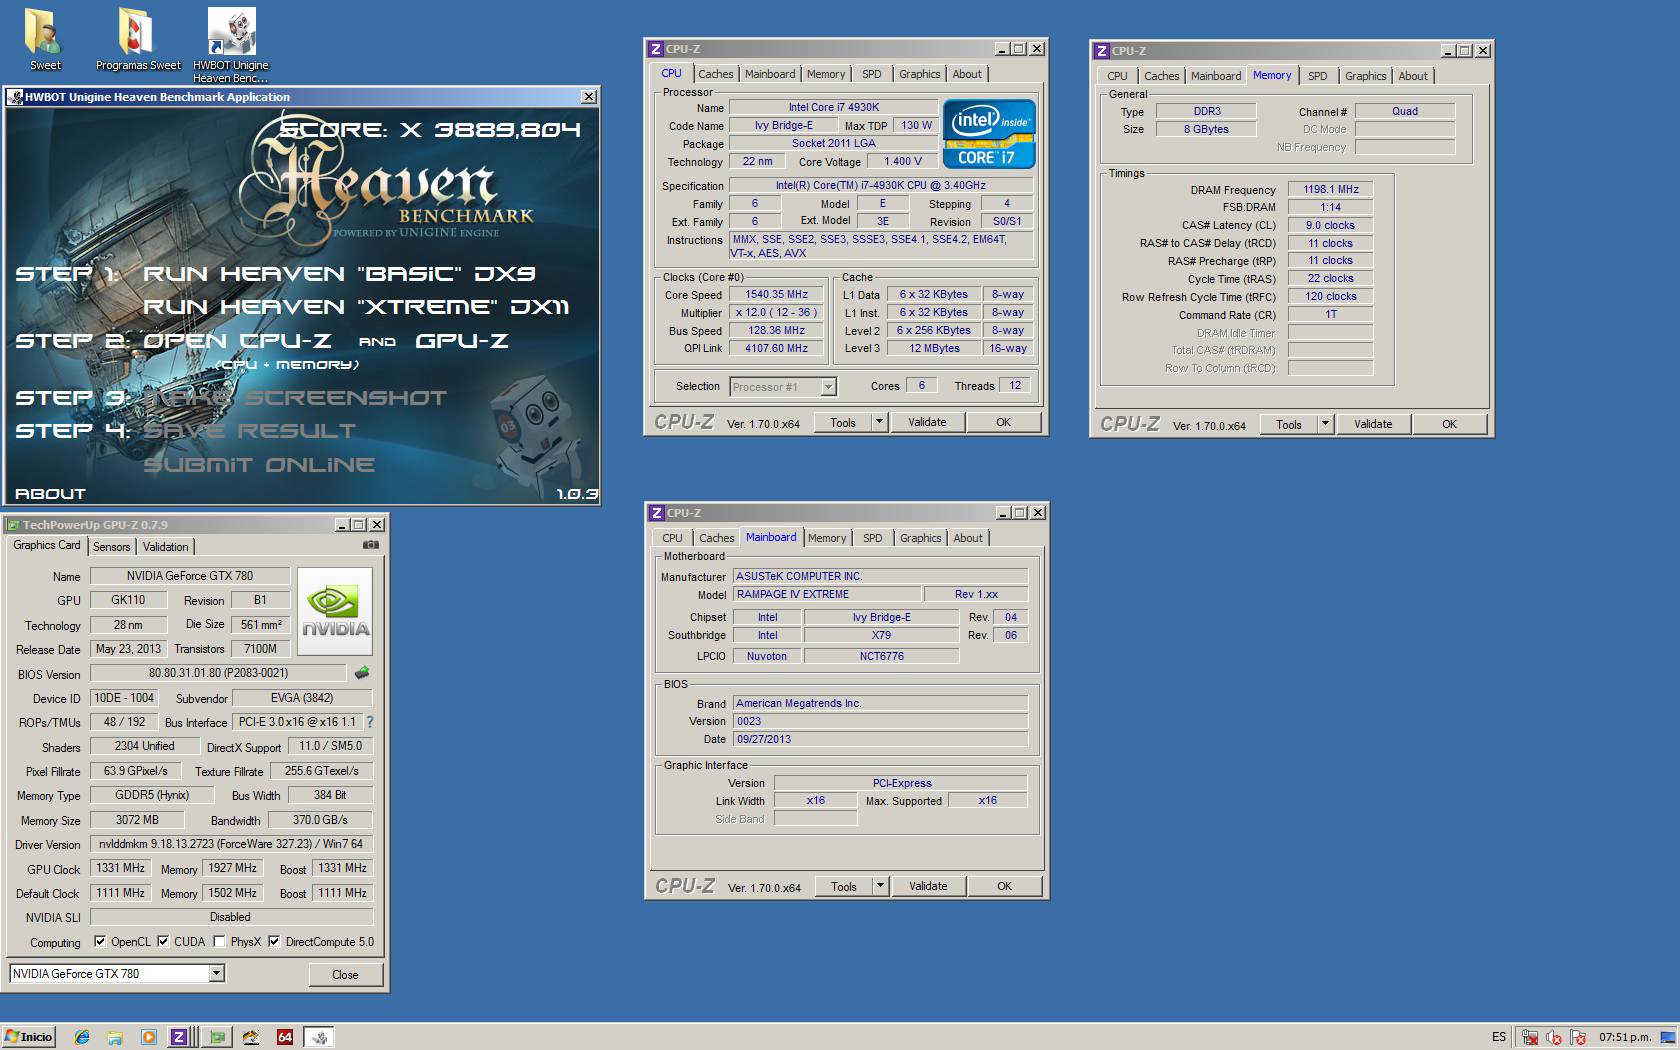Click the green BIOS save chip icon

point(362,673)
